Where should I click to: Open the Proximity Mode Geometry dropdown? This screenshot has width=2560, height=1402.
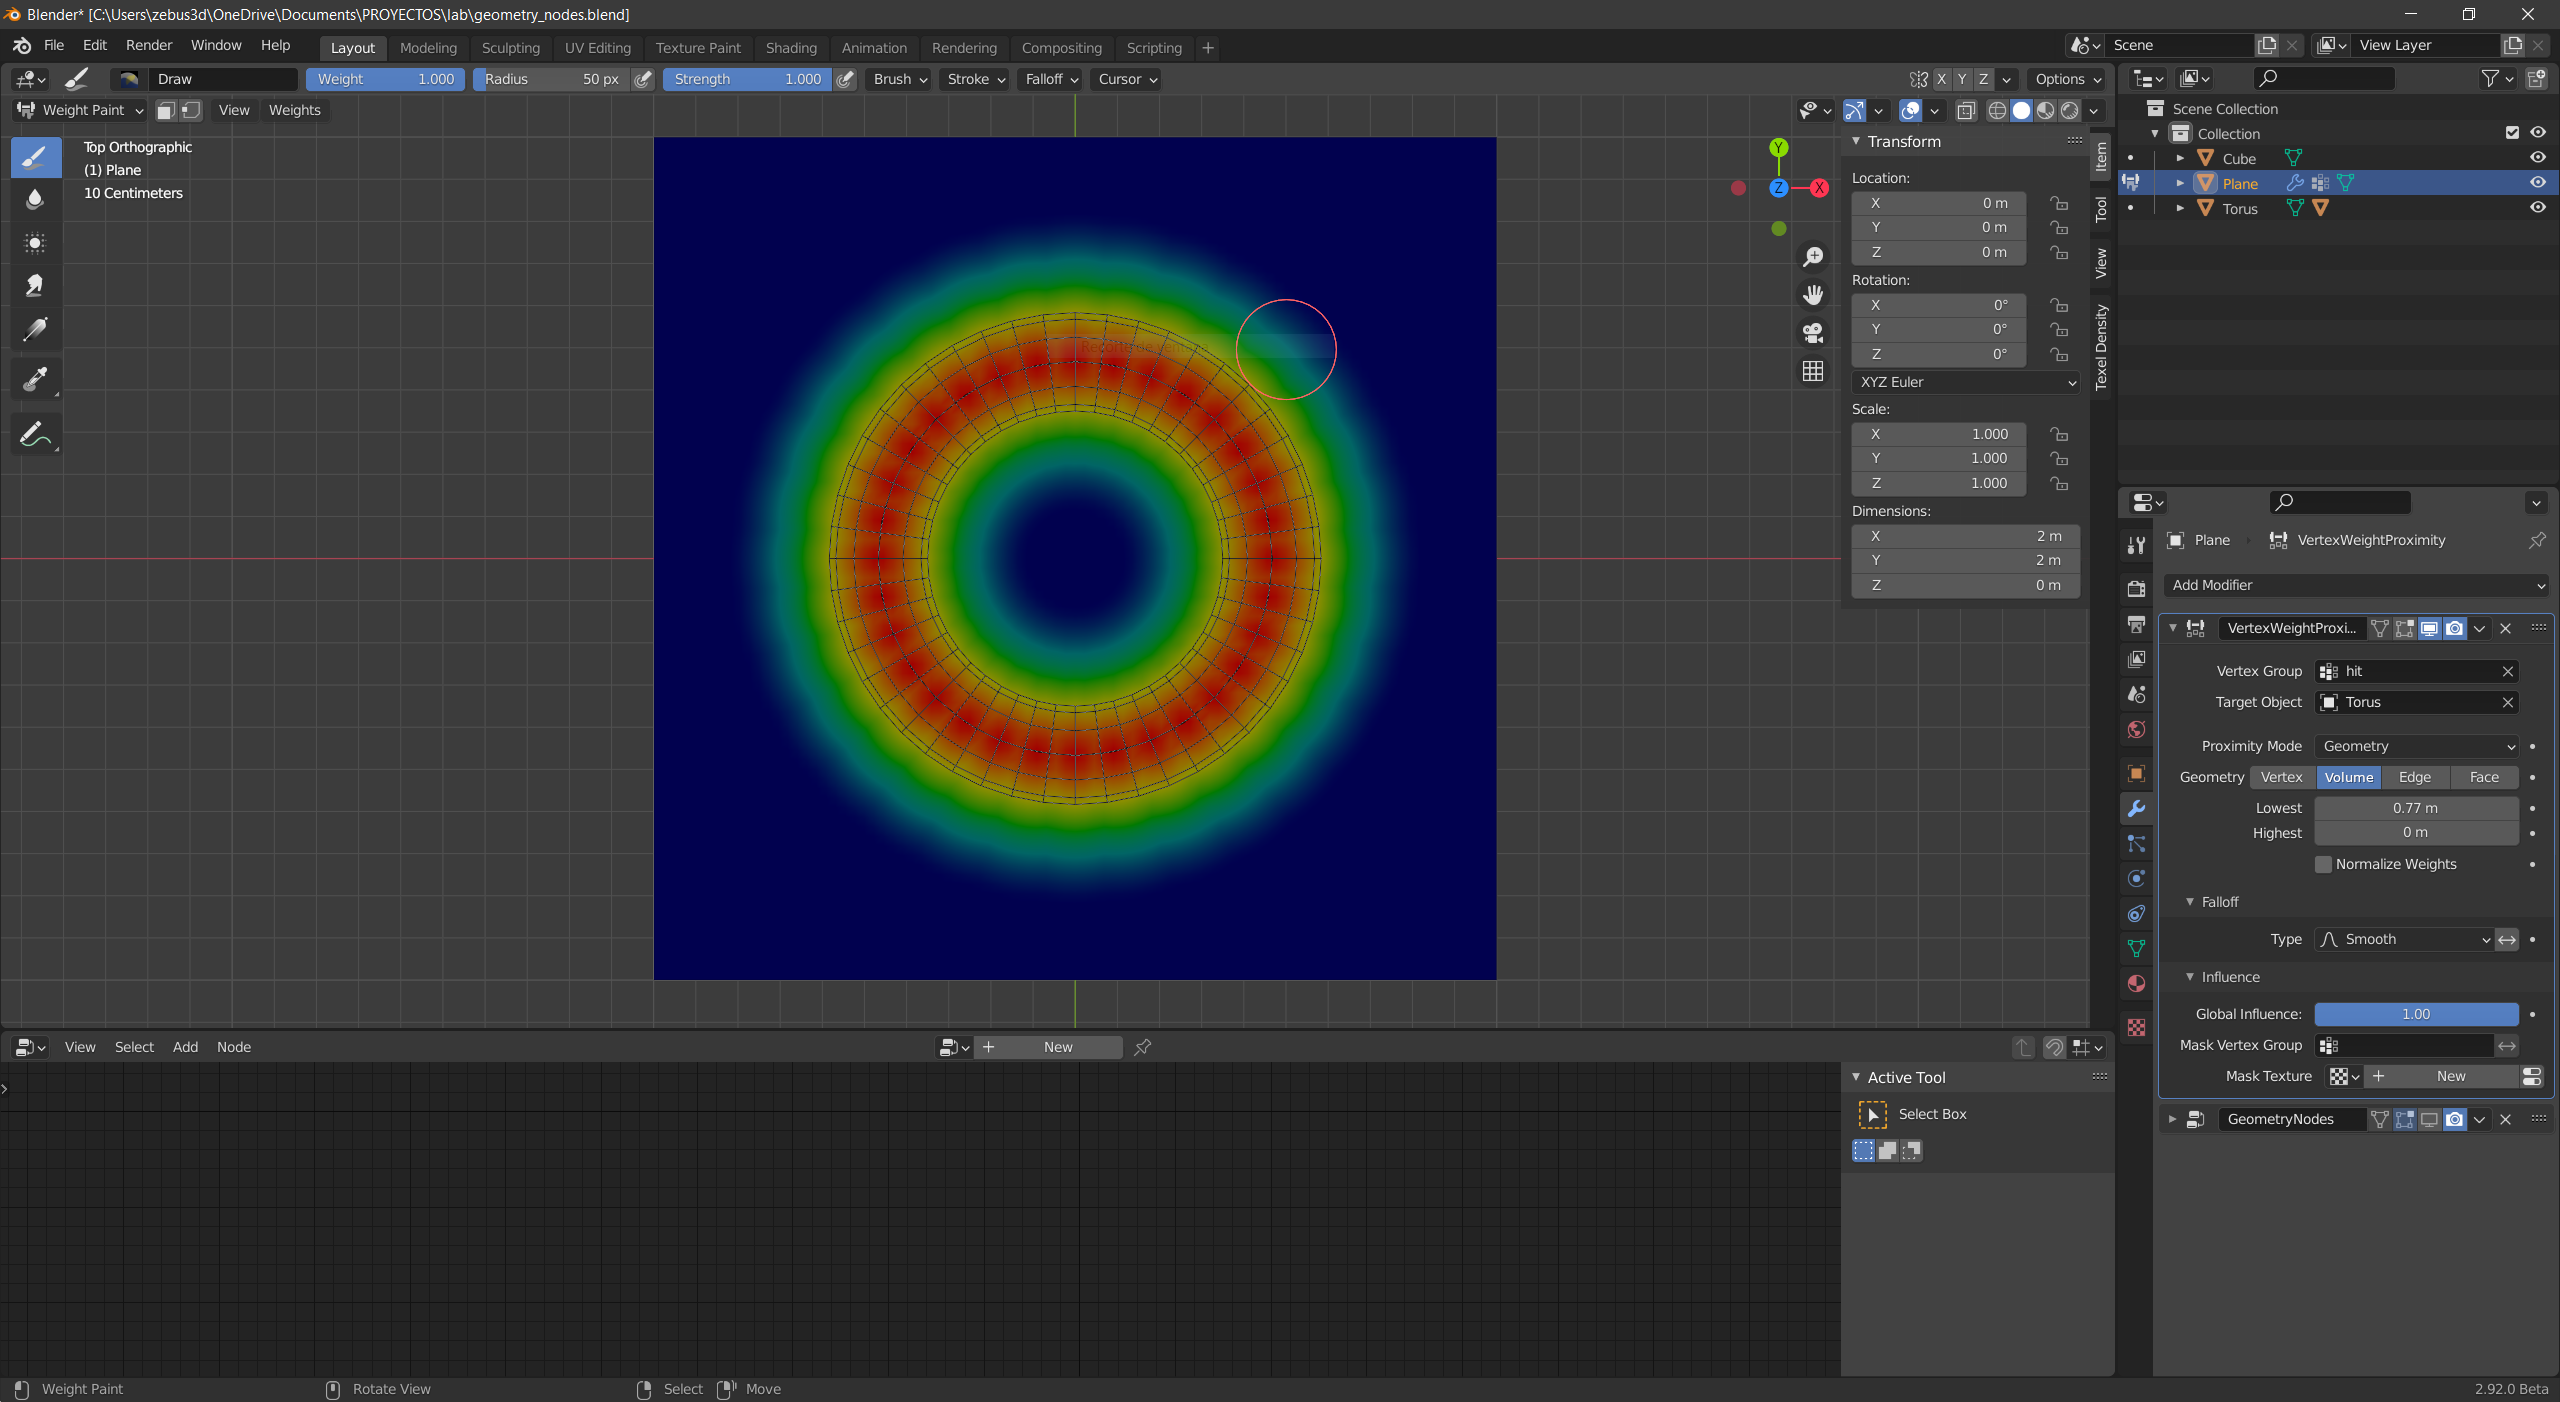click(2417, 746)
